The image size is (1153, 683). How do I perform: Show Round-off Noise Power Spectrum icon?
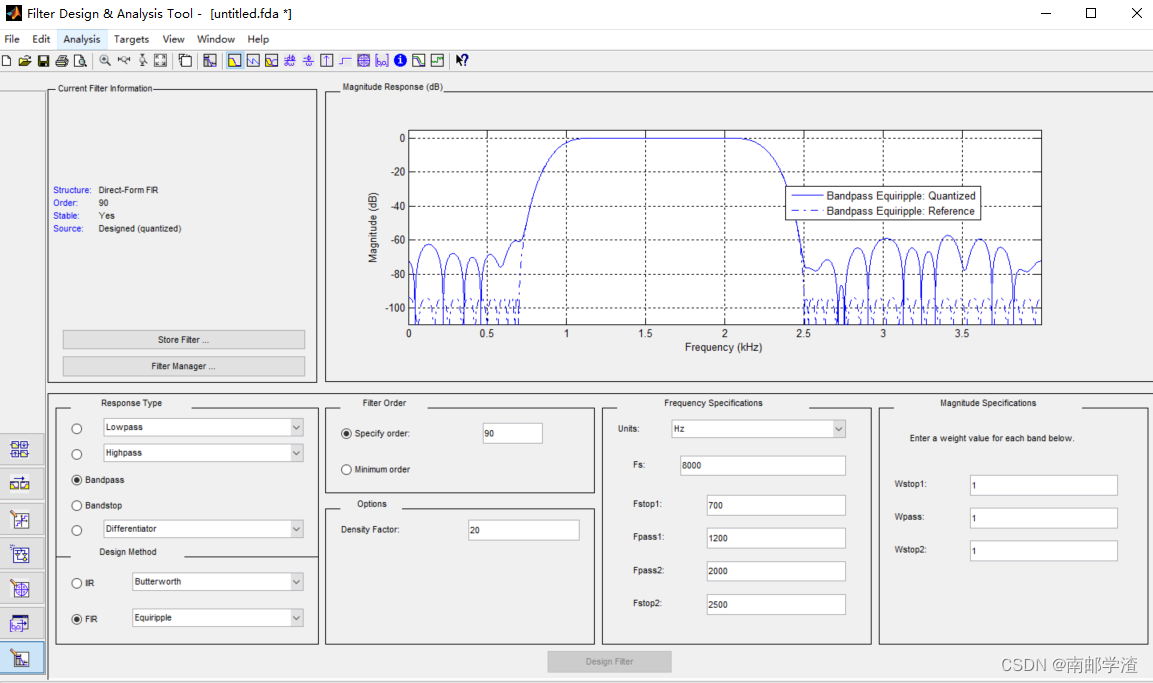point(437,60)
